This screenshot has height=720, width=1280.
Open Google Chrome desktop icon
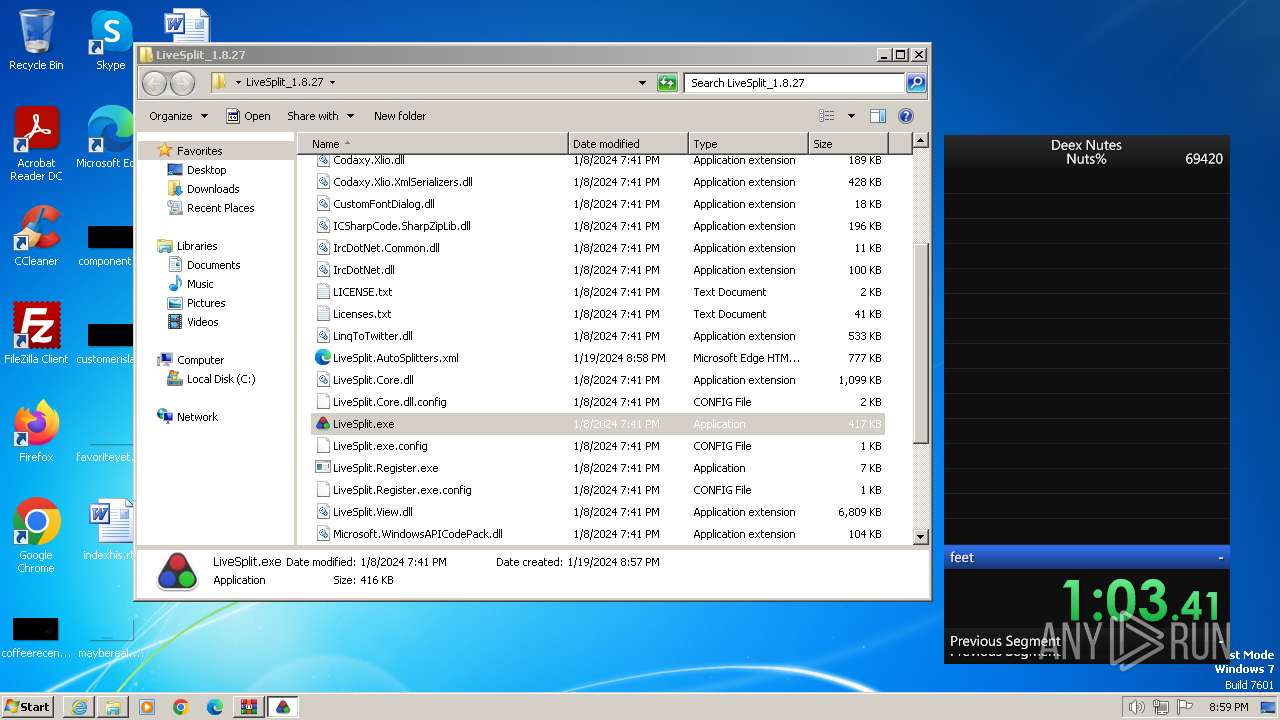[x=36, y=536]
